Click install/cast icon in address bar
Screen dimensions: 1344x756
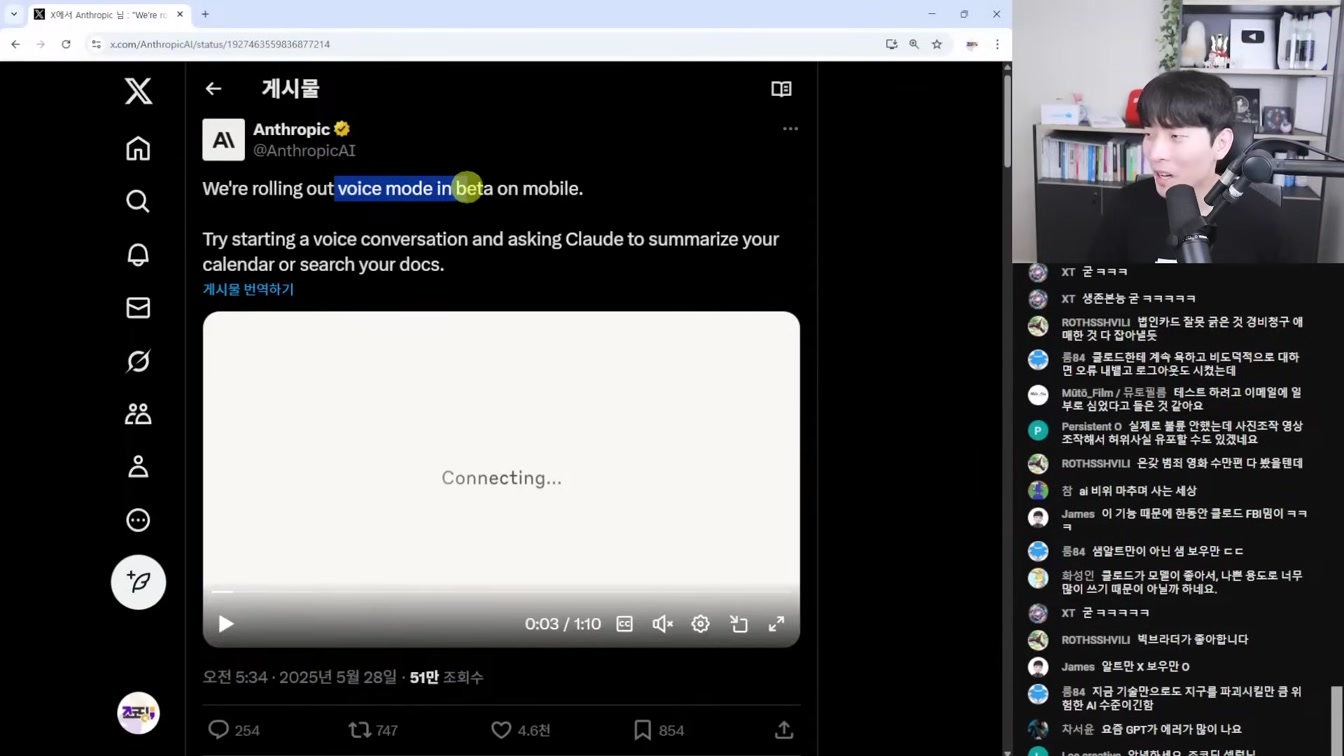click(x=891, y=44)
